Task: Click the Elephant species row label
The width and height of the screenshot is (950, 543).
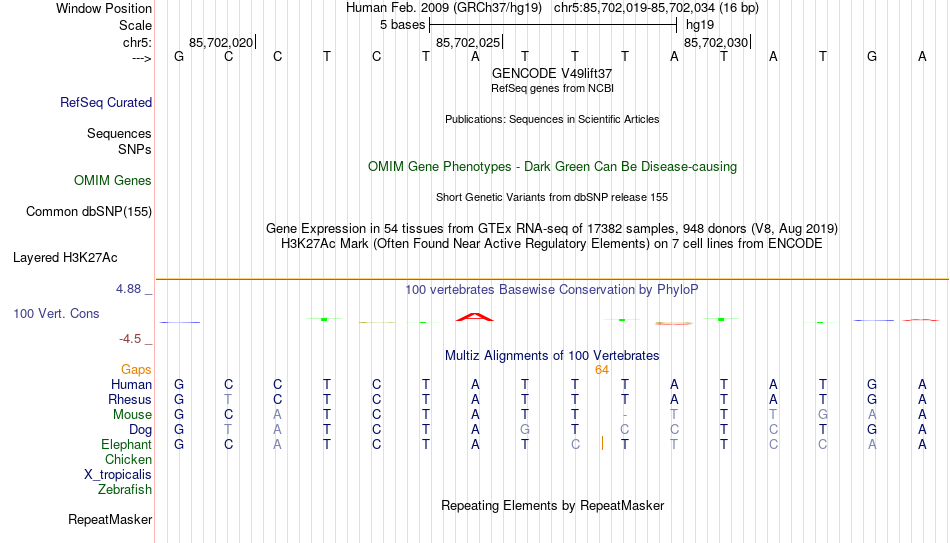Action: (127, 444)
